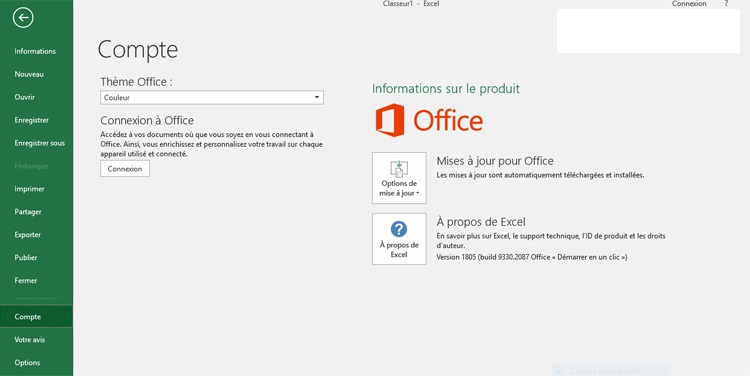750x376 pixels.
Task: Select Exporter in the sidebar
Action: point(27,235)
